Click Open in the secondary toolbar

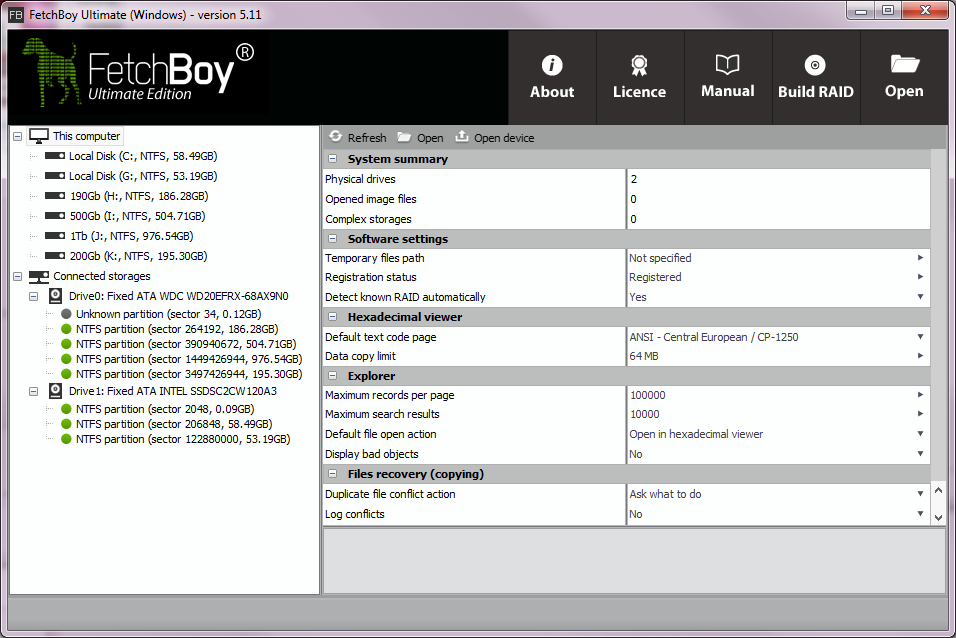tap(420, 138)
